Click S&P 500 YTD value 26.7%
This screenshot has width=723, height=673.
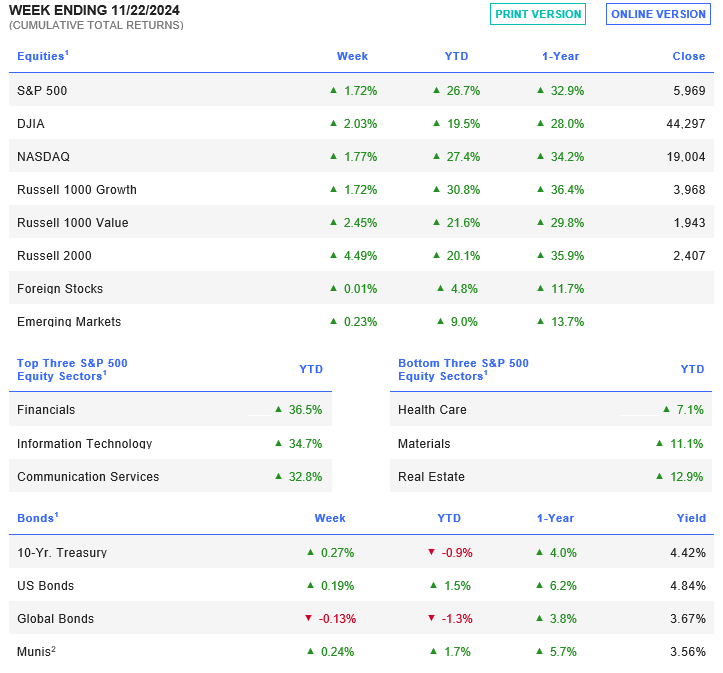coord(463,91)
